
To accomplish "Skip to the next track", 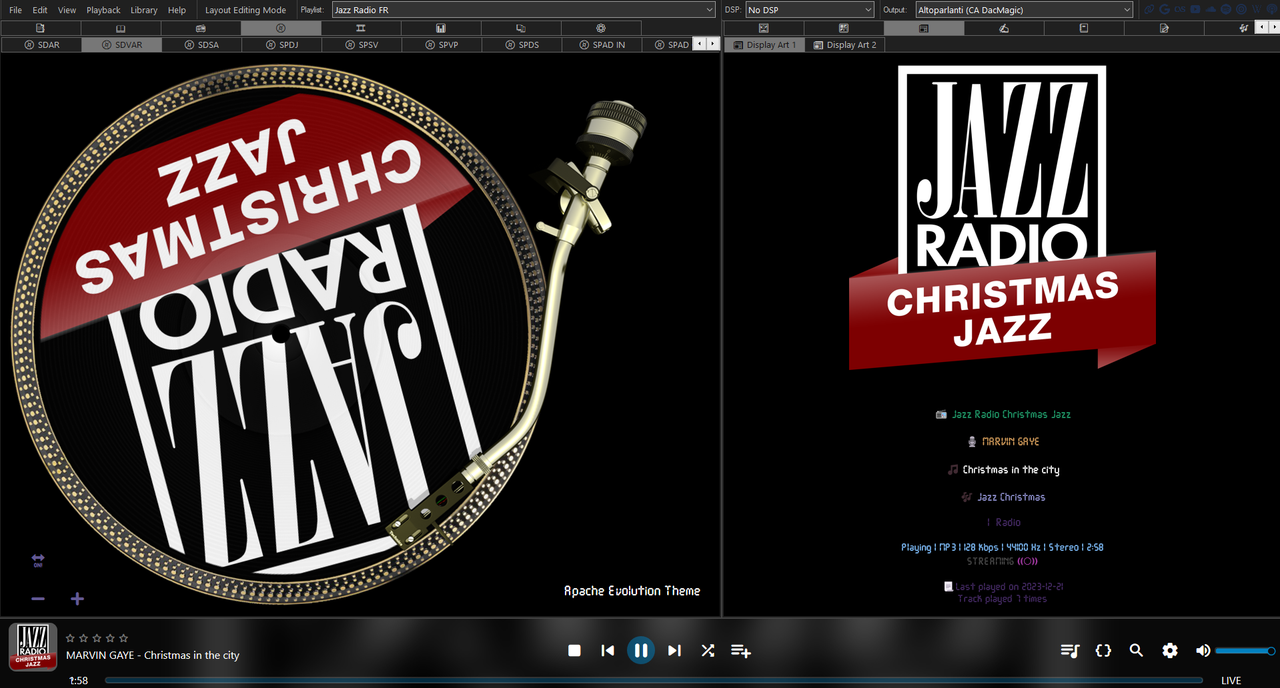I will coord(674,651).
